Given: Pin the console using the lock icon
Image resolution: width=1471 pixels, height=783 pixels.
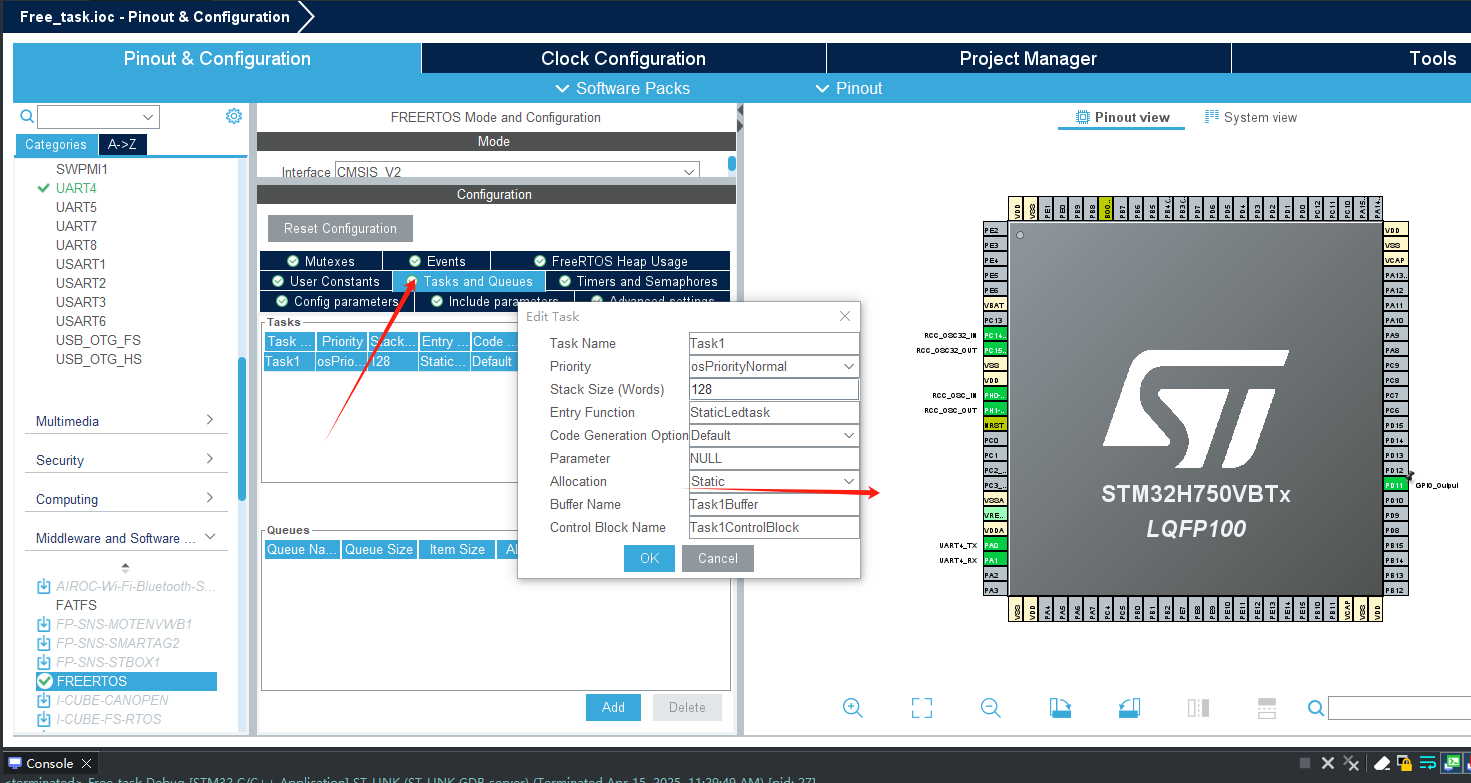Looking at the screenshot, I should (1404, 763).
